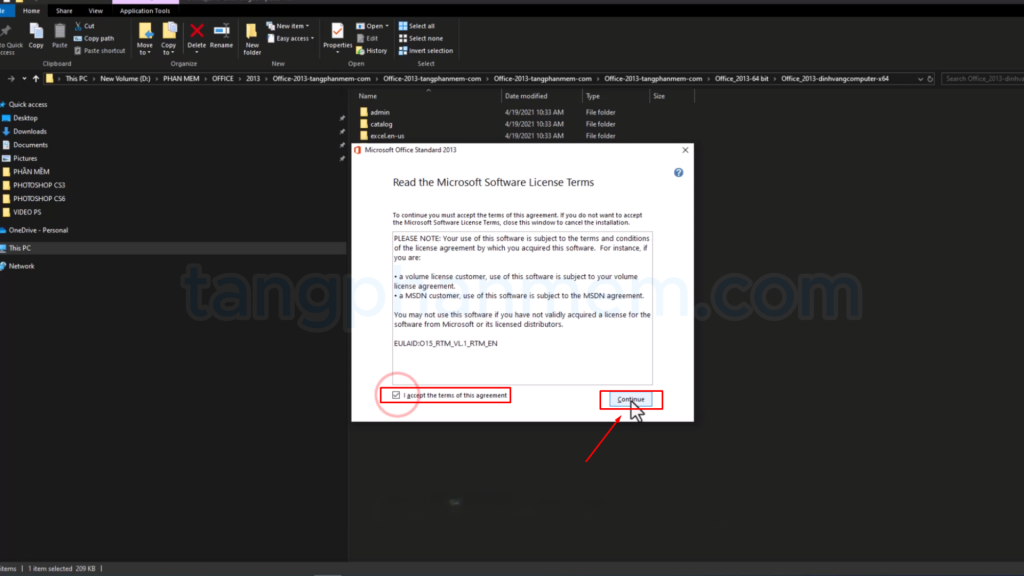The width and height of the screenshot is (1024, 576).
Task: Select Documents in the sidebar
Action: click(x=30, y=145)
